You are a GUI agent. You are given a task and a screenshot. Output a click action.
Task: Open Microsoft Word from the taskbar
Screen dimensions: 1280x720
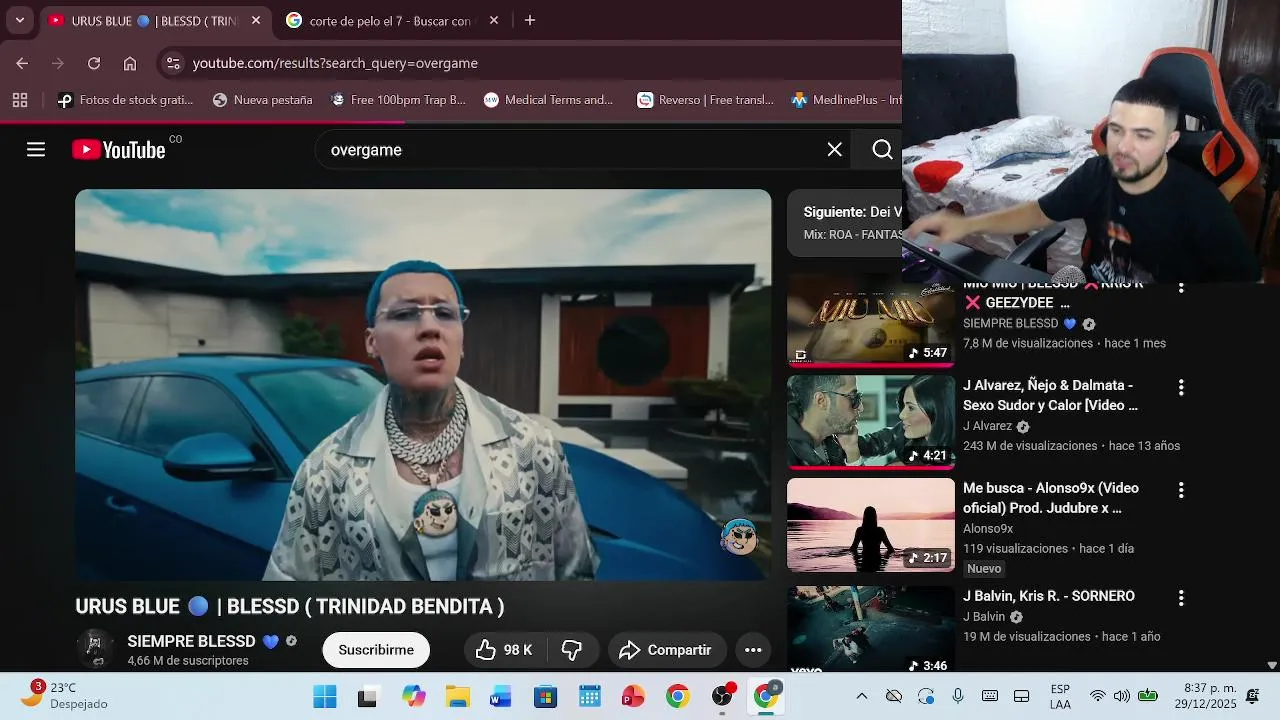[501, 697]
